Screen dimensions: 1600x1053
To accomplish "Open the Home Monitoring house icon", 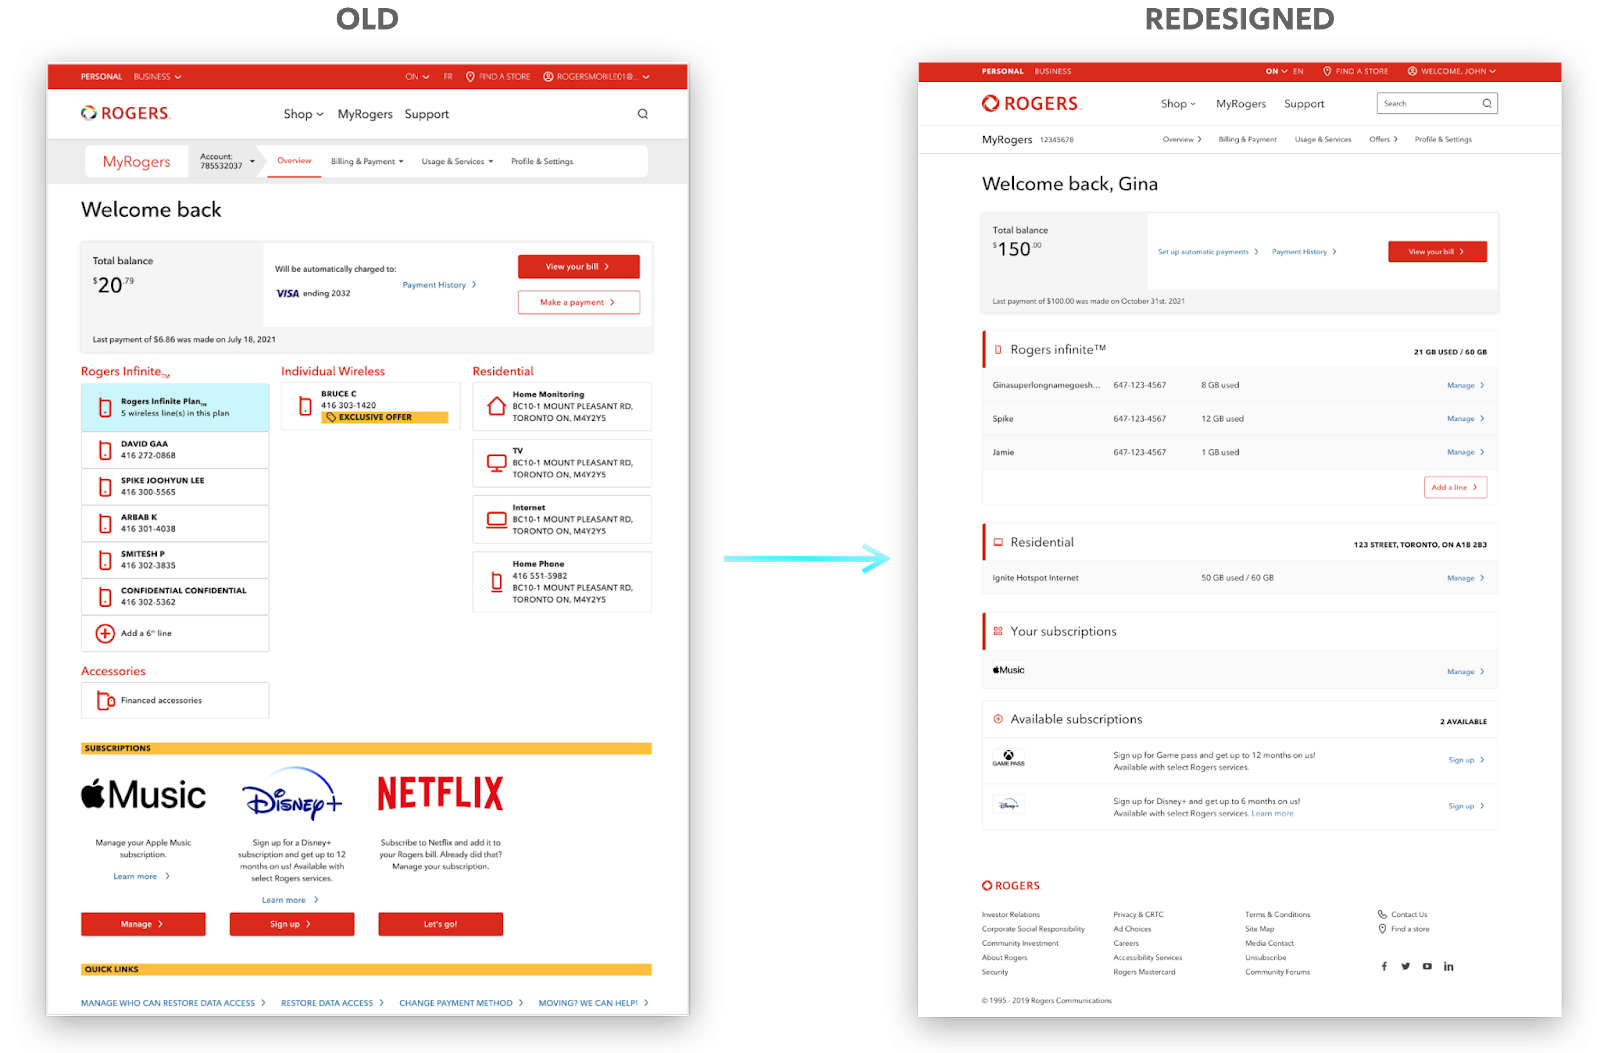I will click(496, 406).
